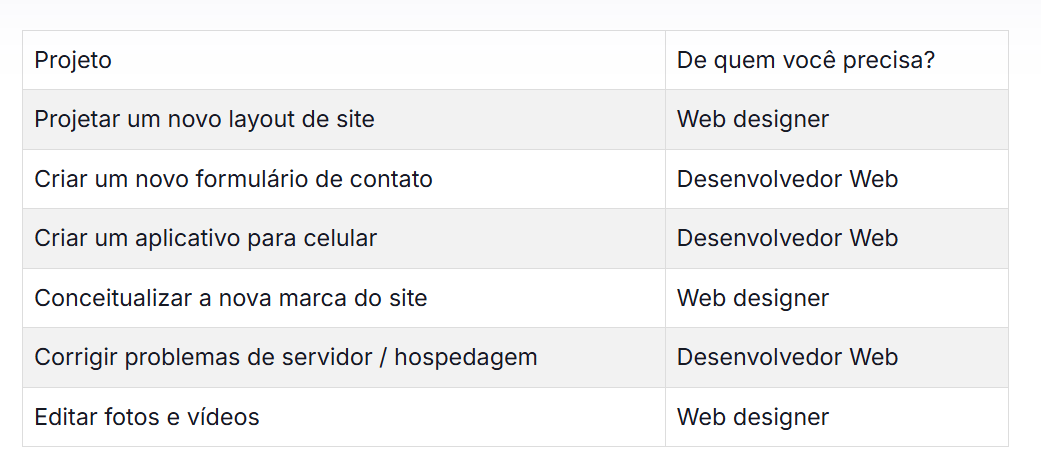Select the "Criar um aplicativo para celular" cell
This screenshot has width=1041, height=466.
(205, 239)
